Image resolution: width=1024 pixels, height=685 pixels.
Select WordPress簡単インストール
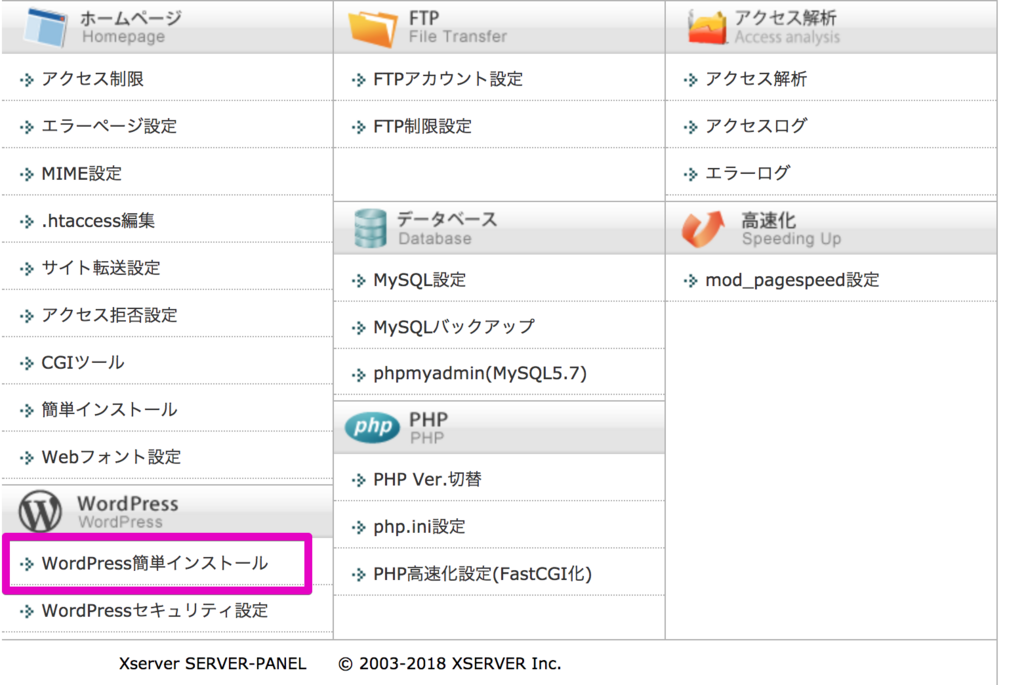pyautogui.click(x=155, y=564)
